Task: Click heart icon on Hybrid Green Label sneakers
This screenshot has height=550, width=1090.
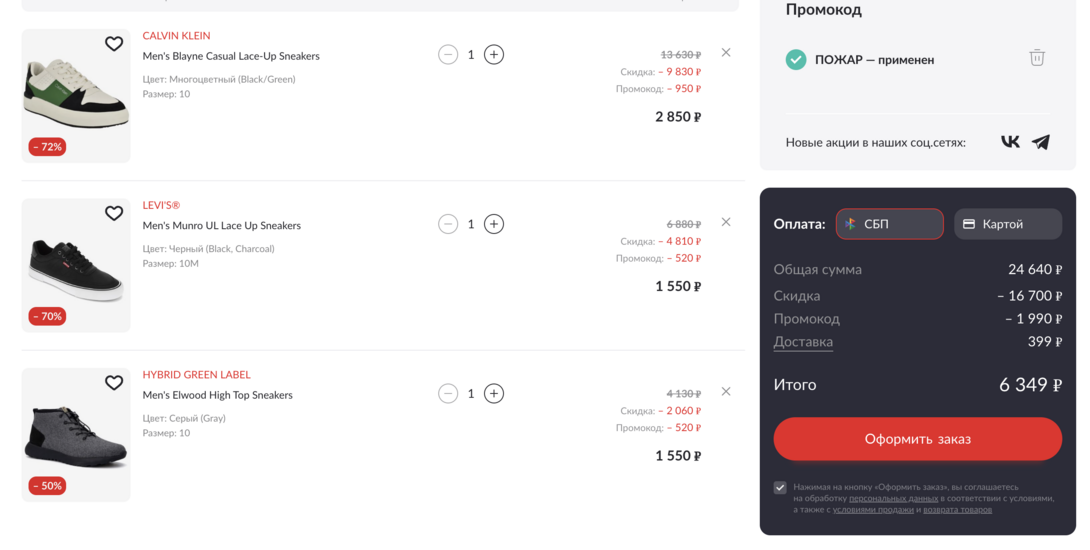Action: click(114, 383)
